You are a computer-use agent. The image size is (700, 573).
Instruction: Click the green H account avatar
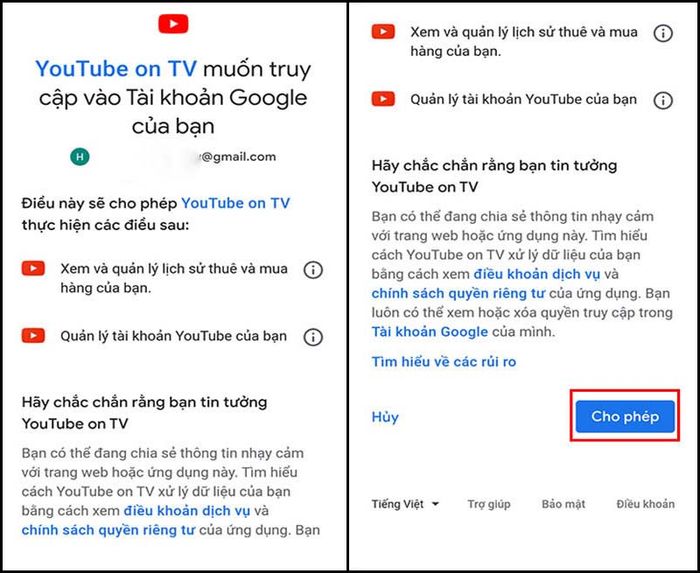(x=80, y=157)
